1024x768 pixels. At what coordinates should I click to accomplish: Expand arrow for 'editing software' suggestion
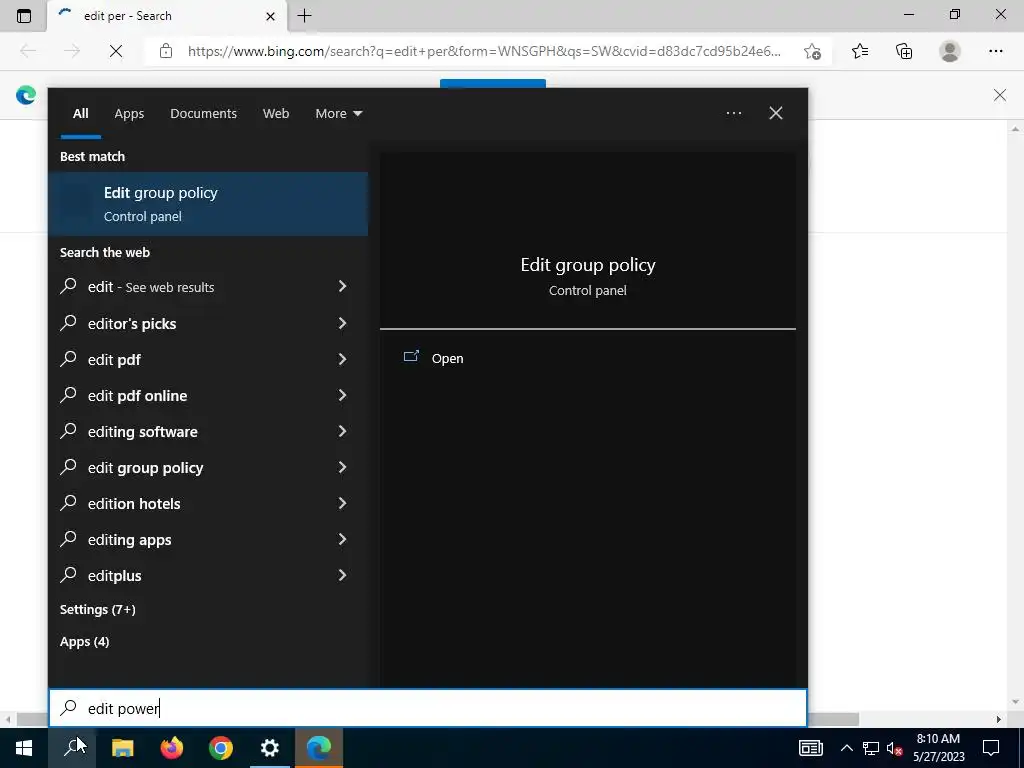pos(342,430)
